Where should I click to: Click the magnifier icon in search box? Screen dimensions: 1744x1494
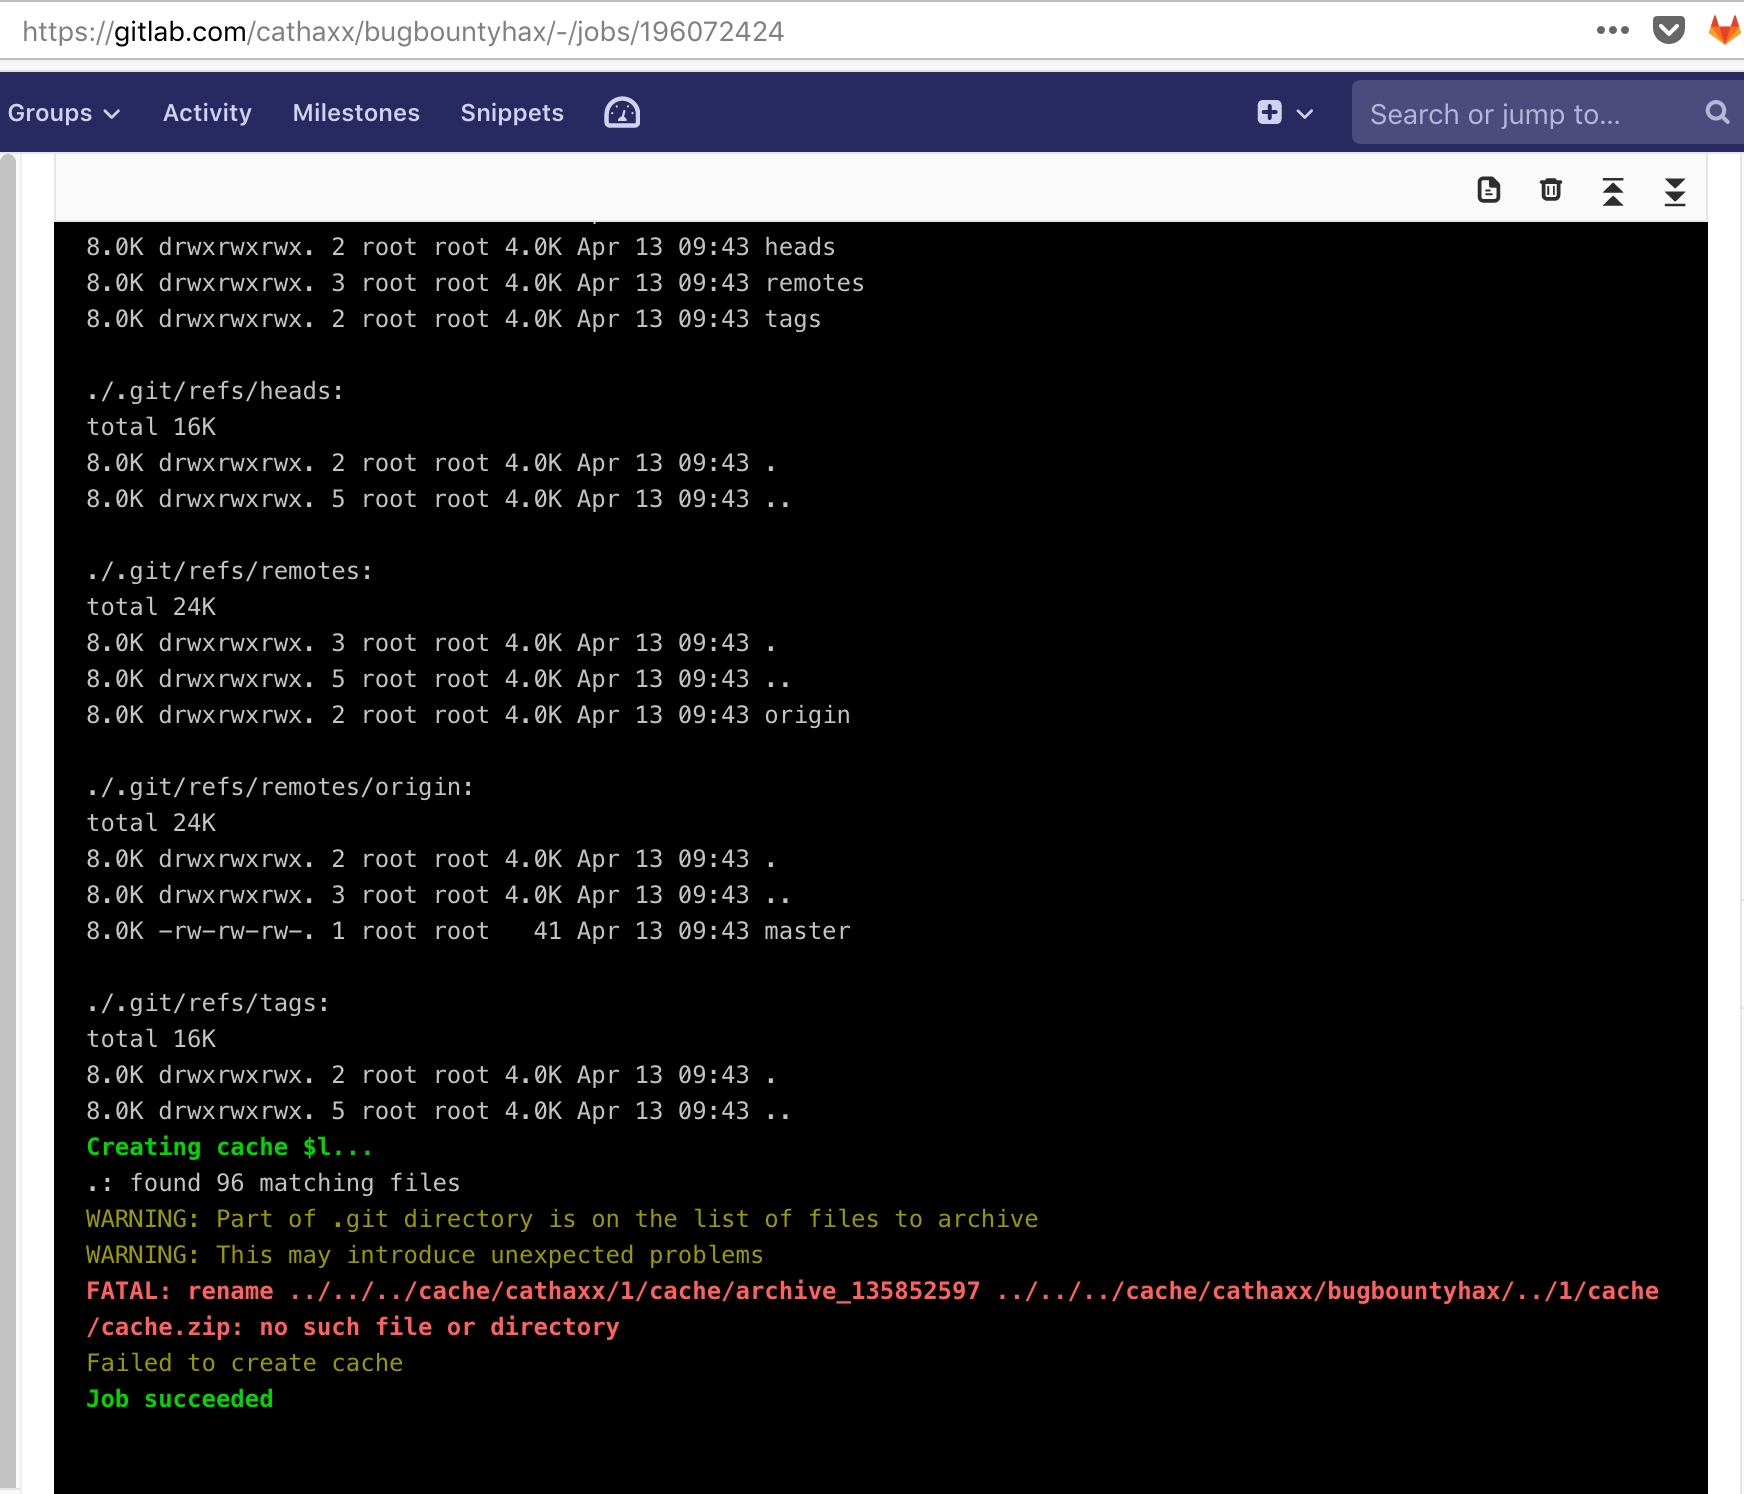[1717, 113]
